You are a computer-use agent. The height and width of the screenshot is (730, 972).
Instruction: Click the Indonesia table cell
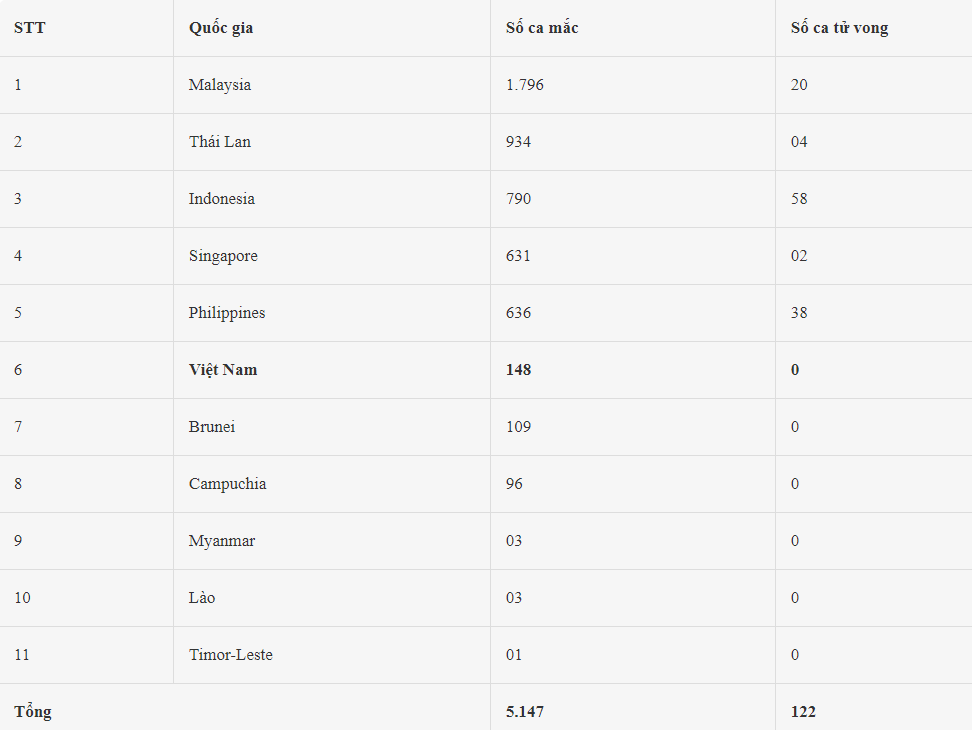click(x=222, y=199)
